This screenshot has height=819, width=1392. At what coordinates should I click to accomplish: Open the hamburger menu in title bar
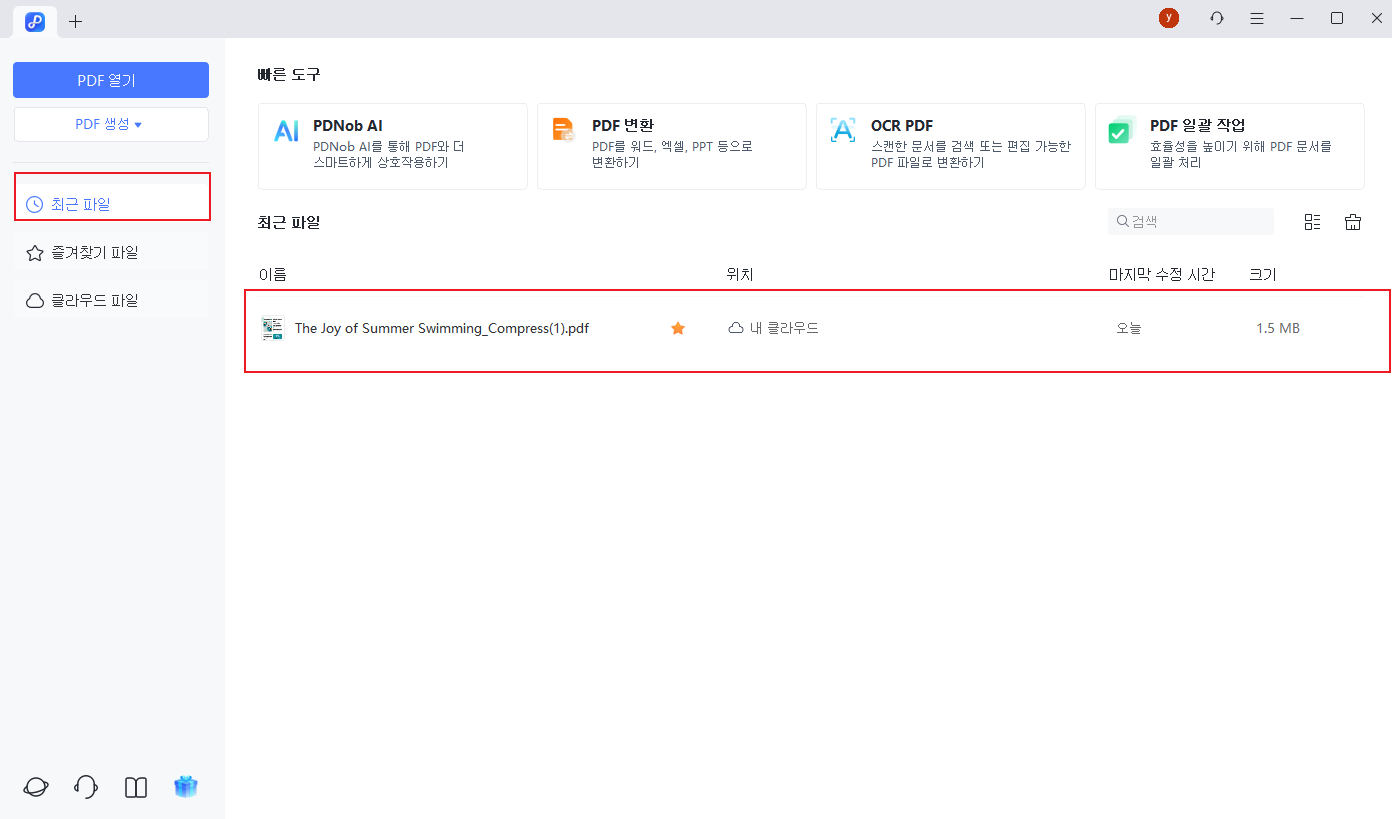pos(1257,18)
